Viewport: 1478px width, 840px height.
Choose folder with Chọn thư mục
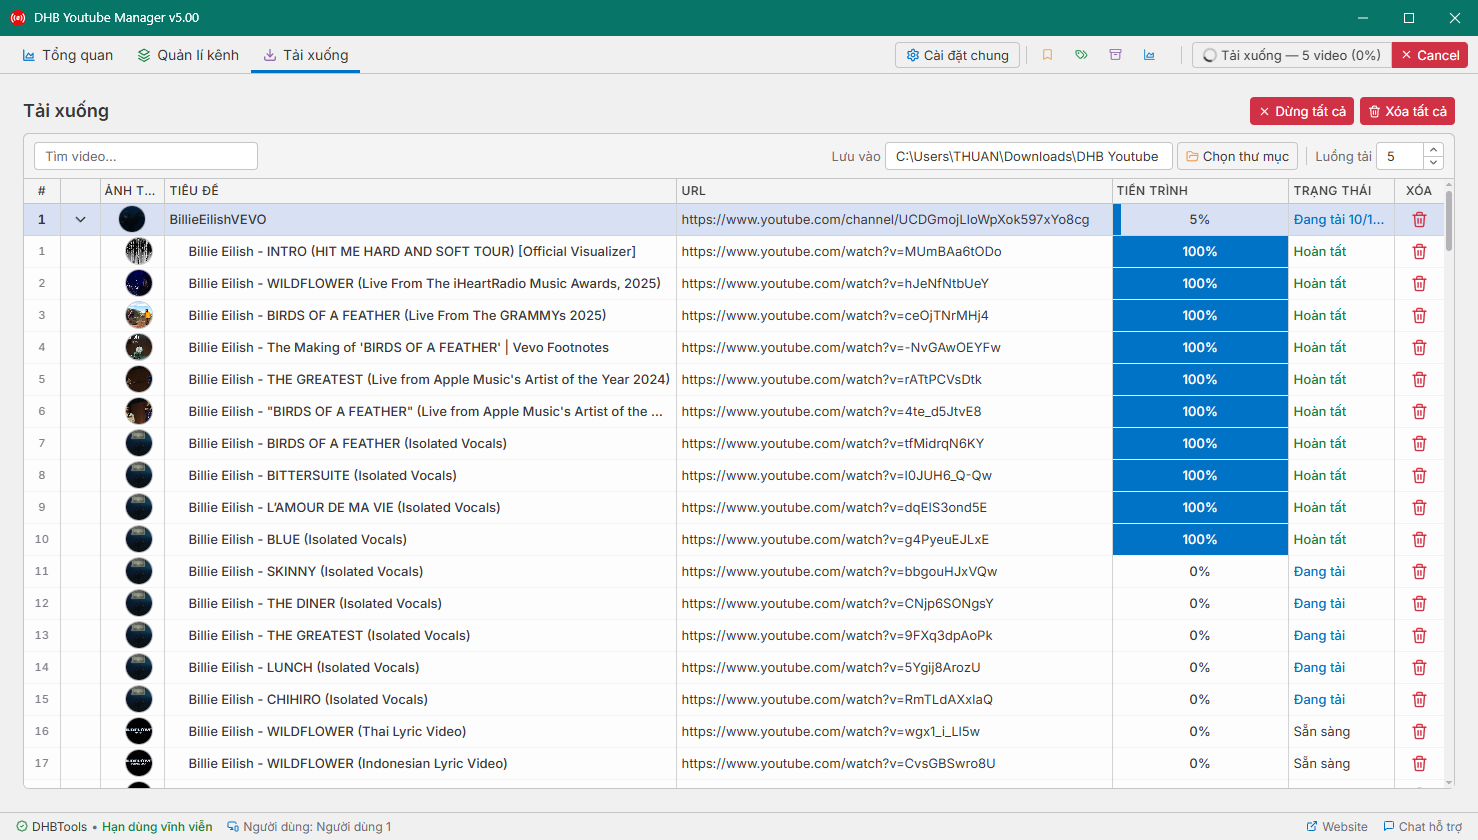tap(1237, 156)
